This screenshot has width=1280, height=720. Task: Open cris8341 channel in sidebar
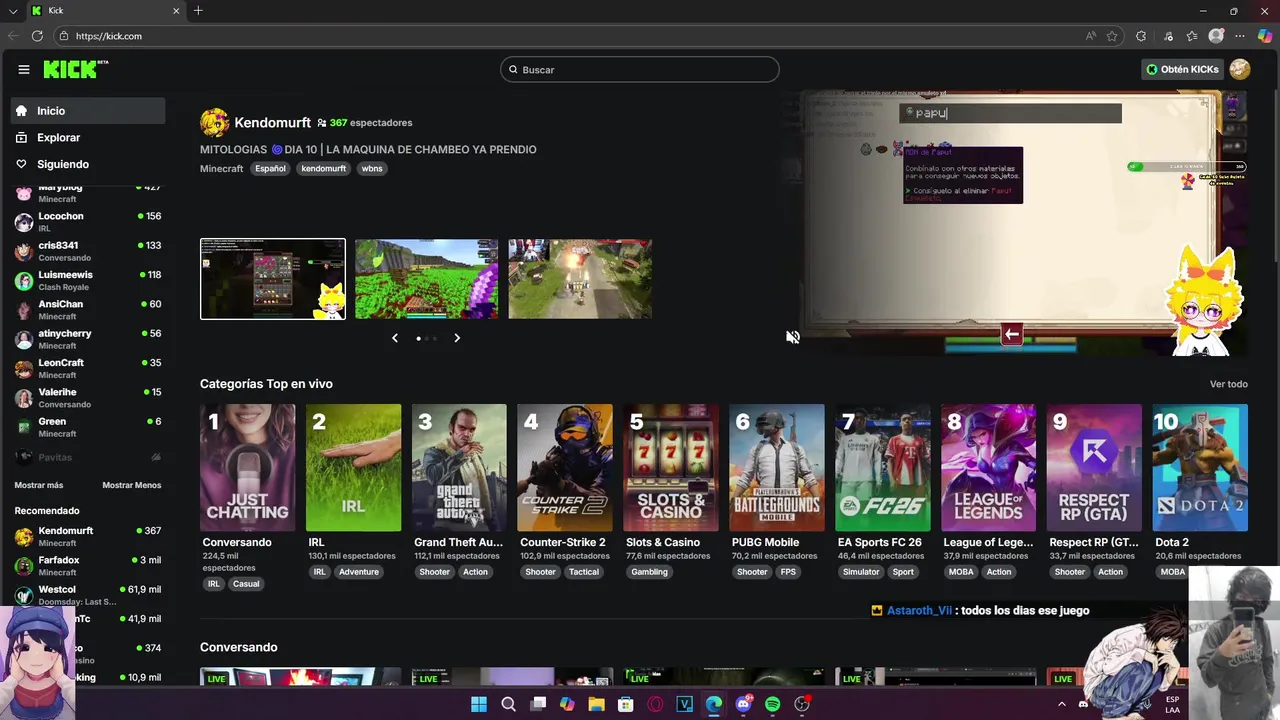click(88, 251)
